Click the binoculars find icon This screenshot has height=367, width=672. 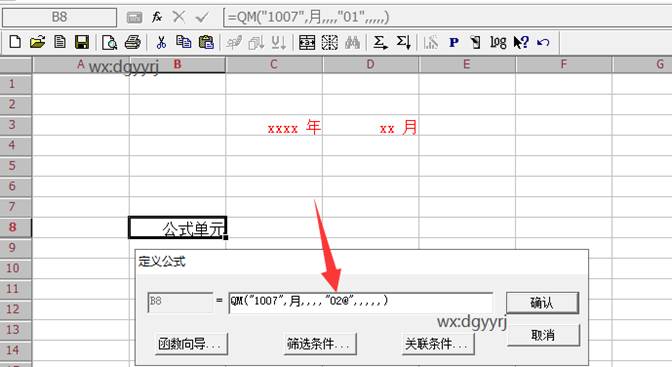(x=352, y=42)
